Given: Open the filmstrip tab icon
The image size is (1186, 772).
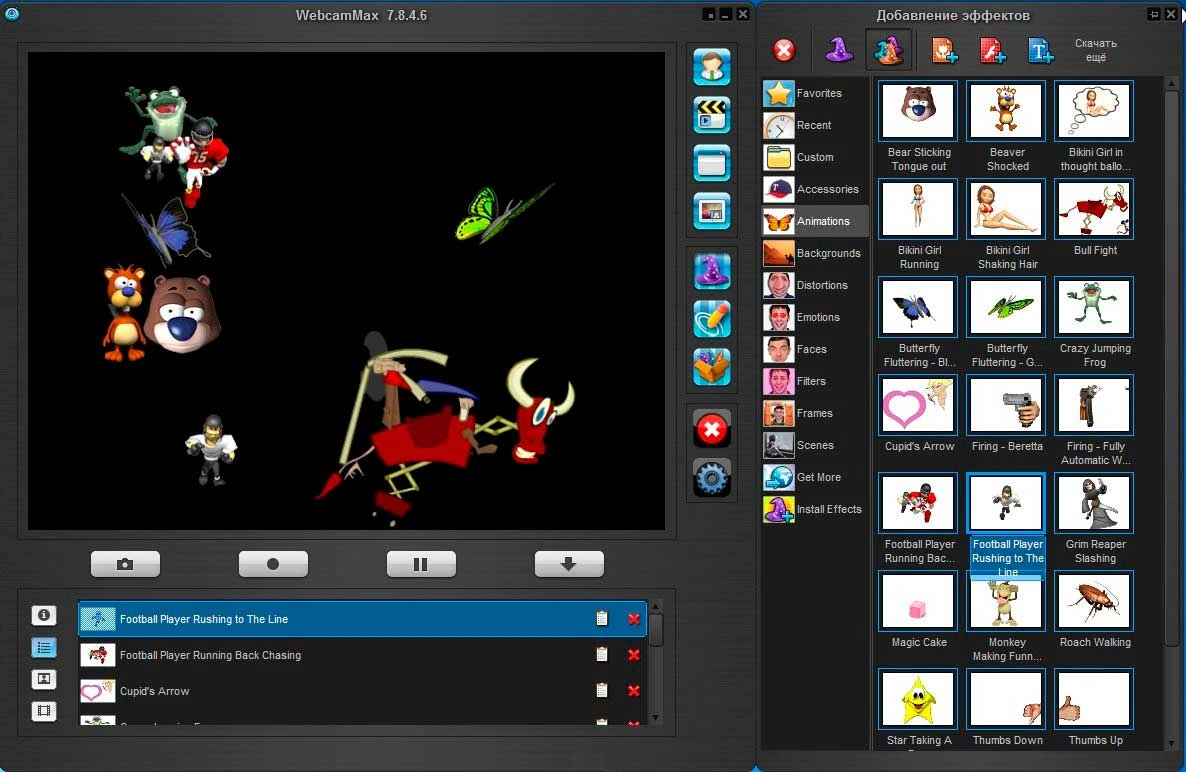Looking at the screenshot, I should [x=44, y=711].
